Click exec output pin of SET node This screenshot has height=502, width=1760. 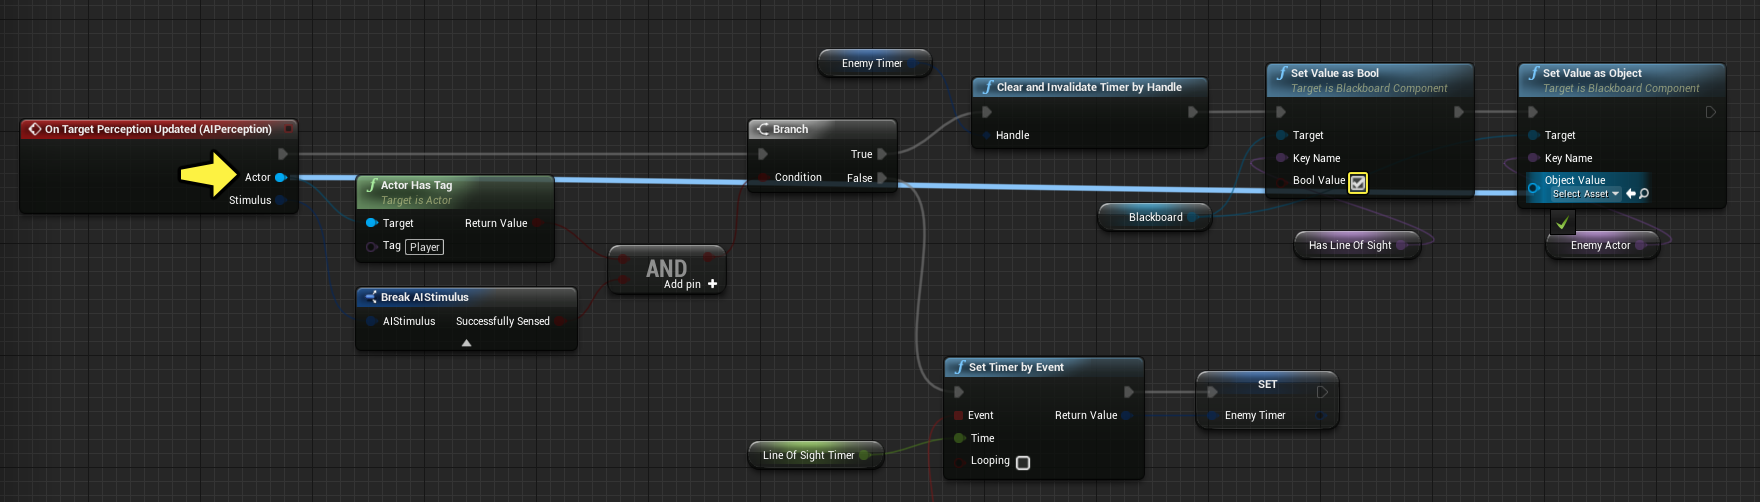[x=1322, y=392]
